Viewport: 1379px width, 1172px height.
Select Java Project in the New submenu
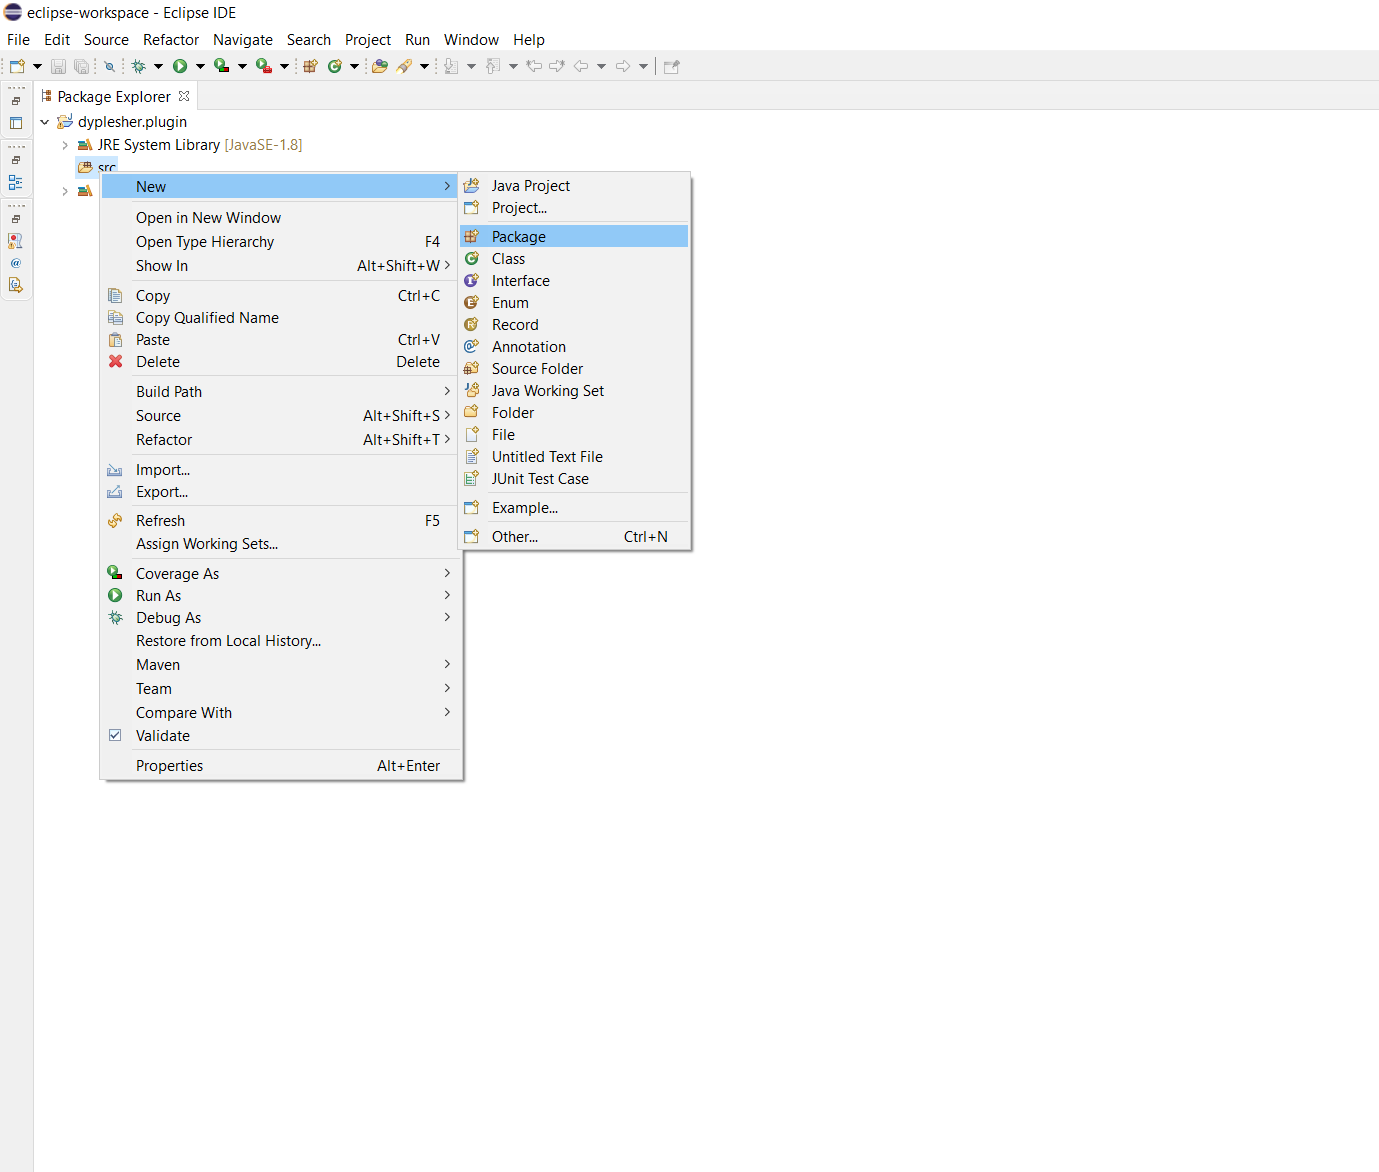[x=574, y=186]
